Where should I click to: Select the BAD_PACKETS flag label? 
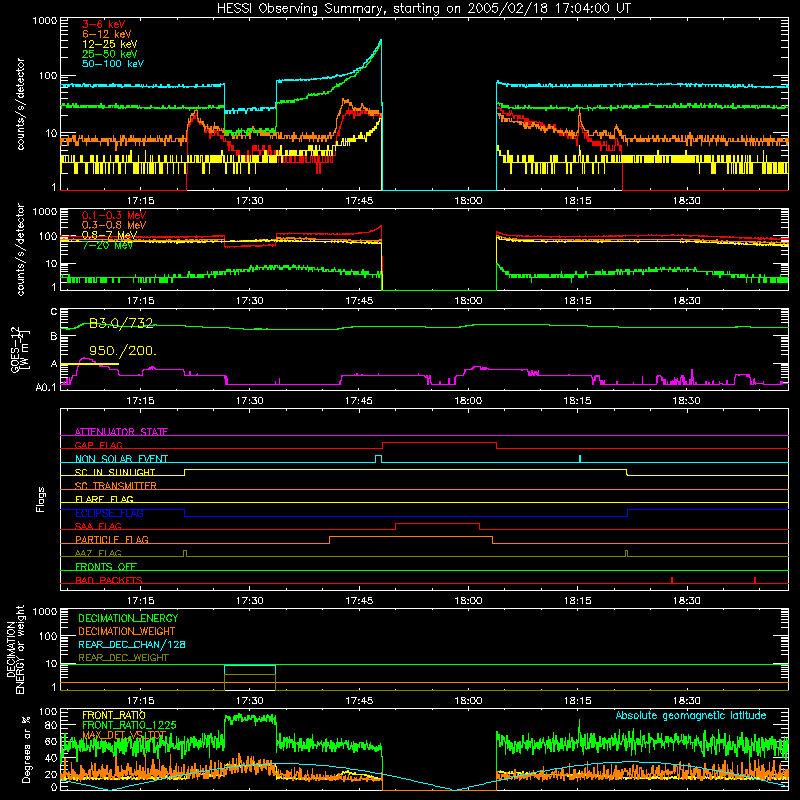109,580
